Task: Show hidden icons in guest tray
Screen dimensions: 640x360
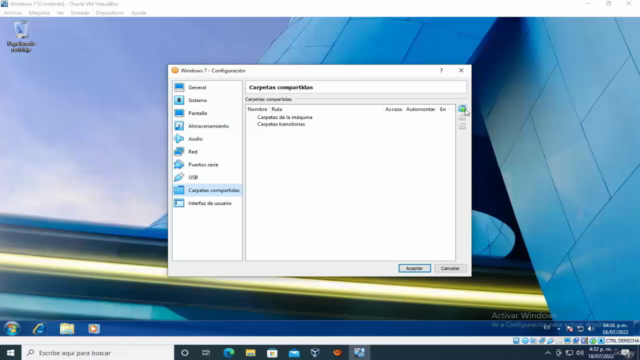Action: click(559, 329)
